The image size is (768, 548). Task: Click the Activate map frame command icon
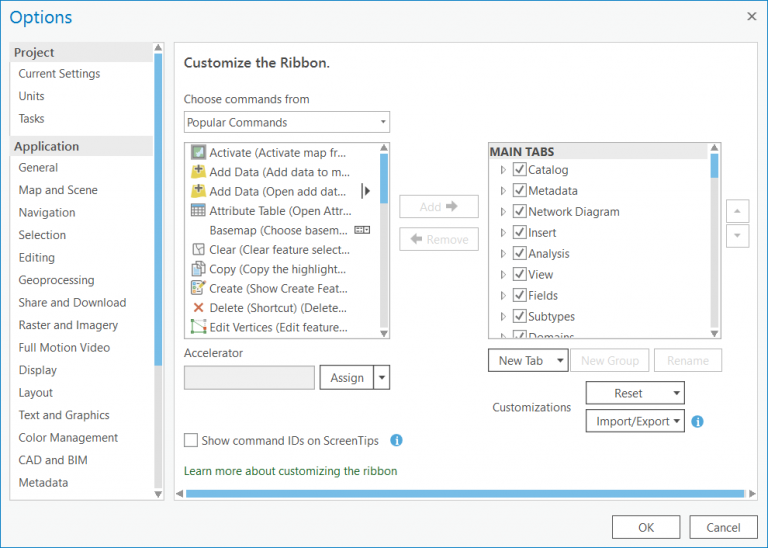tap(198, 153)
